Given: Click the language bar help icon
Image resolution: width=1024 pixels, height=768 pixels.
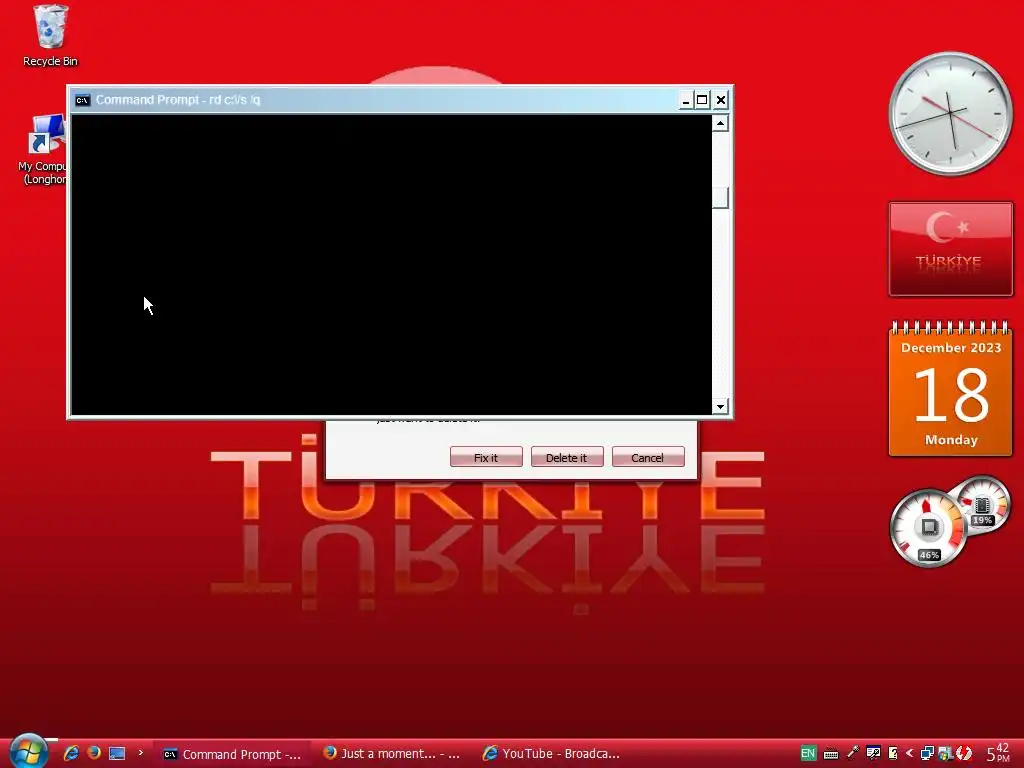Looking at the screenshot, I should point(893,753).
